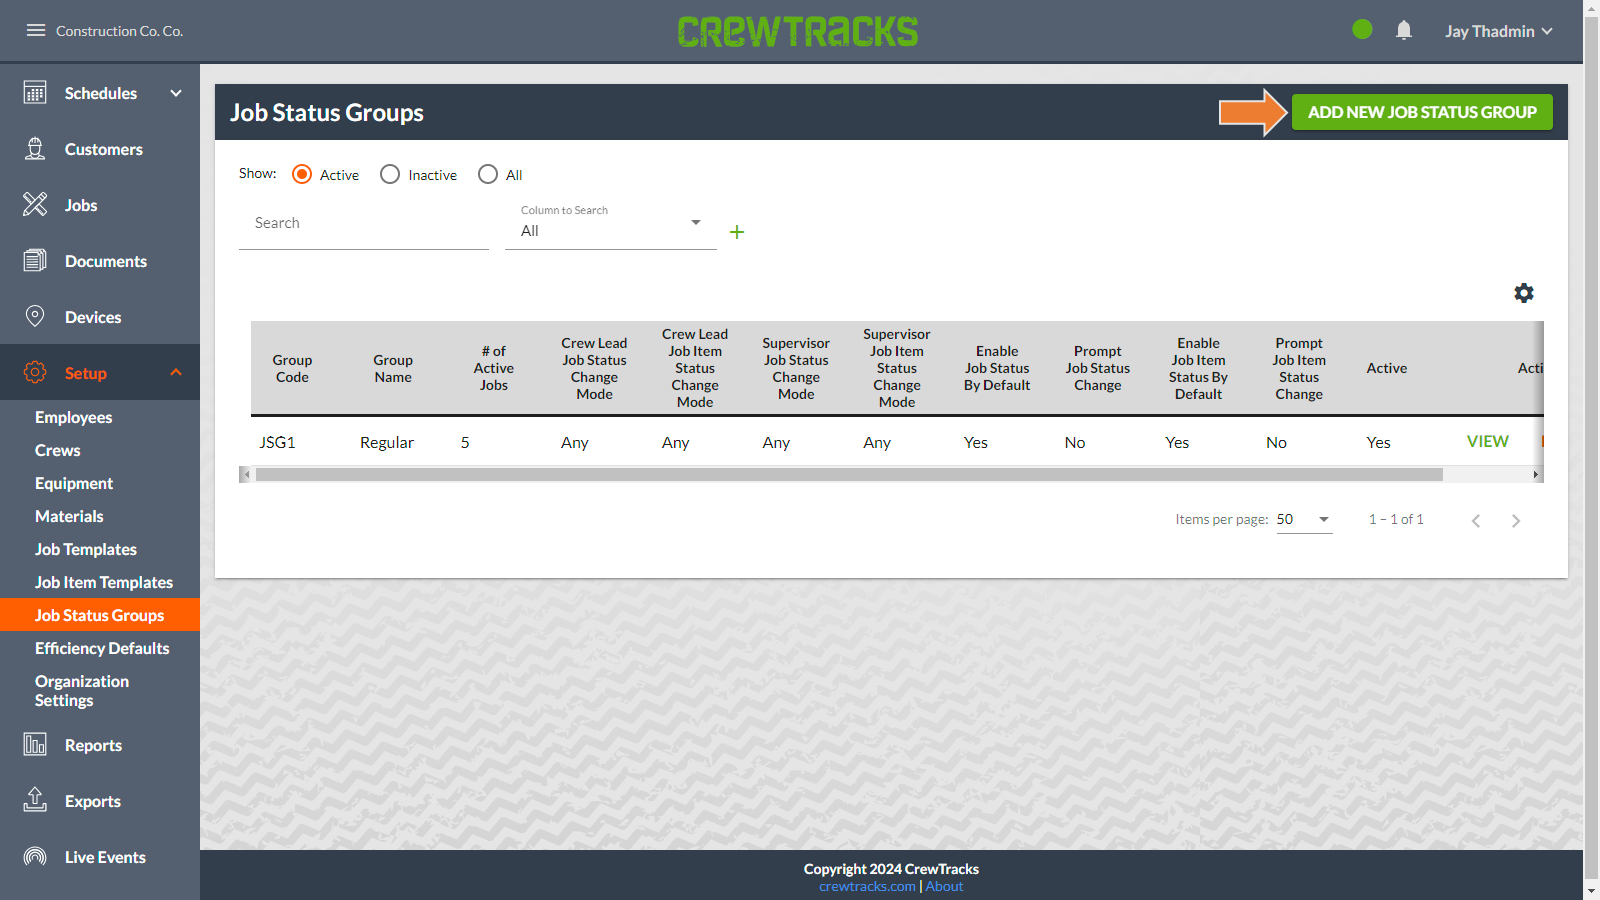Go to next page of results

[x=1516, y=520]
